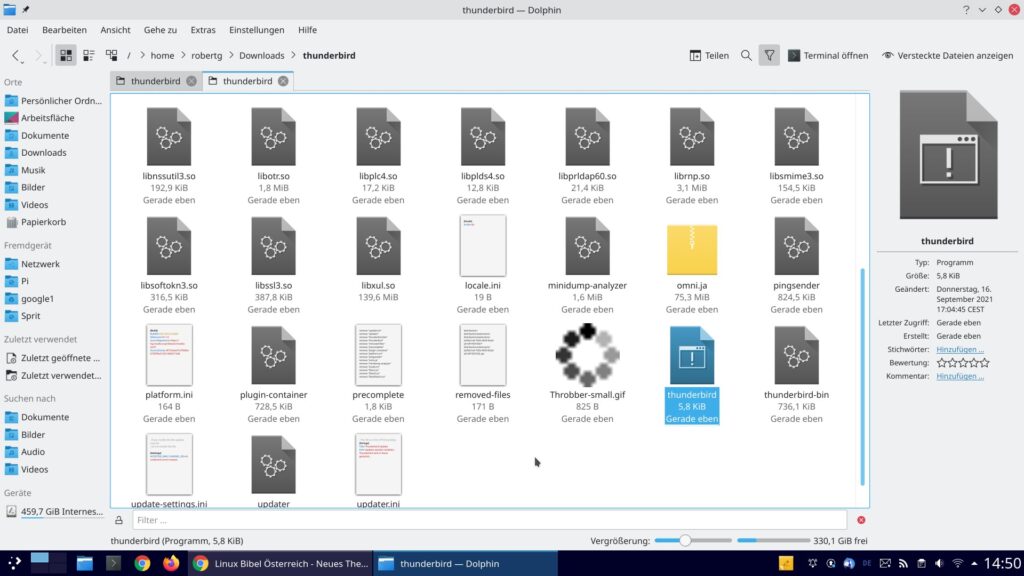Close the filter bar with red X
The height and width of the screenshot is (576, 1024).
(861, 520)
